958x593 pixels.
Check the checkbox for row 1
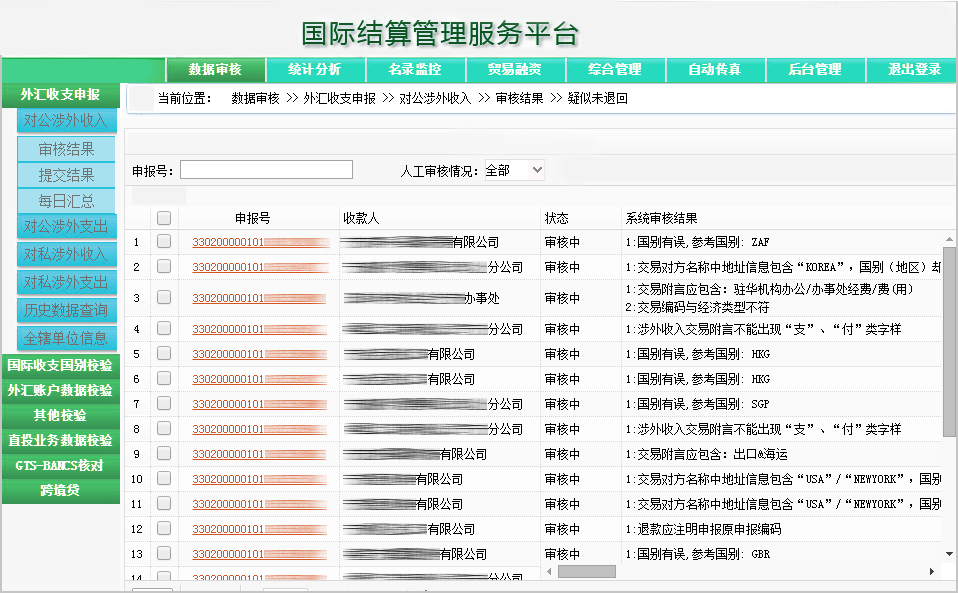(x=164, y=241)
